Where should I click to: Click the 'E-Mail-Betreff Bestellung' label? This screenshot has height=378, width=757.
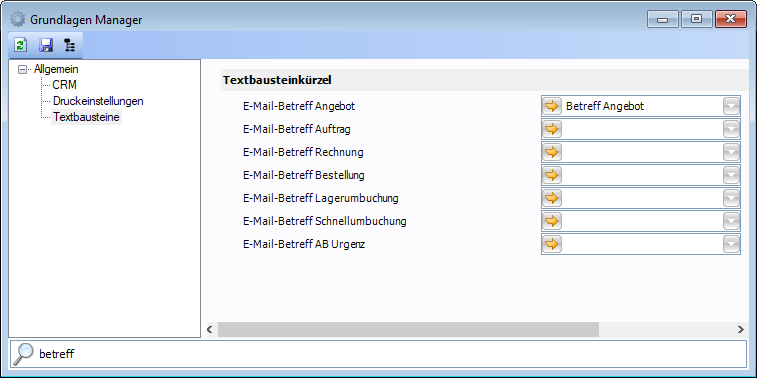click(x=304, y=175)
